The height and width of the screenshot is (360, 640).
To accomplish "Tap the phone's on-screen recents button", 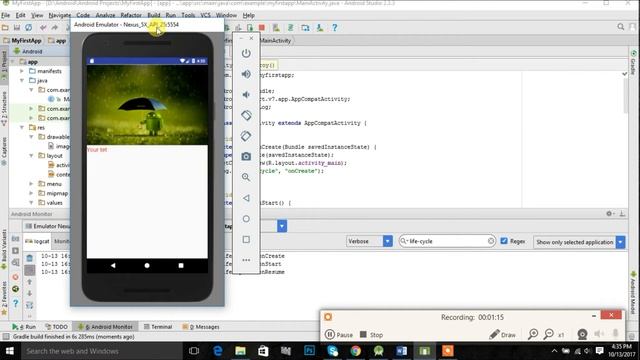I will (x=181, y=265).
